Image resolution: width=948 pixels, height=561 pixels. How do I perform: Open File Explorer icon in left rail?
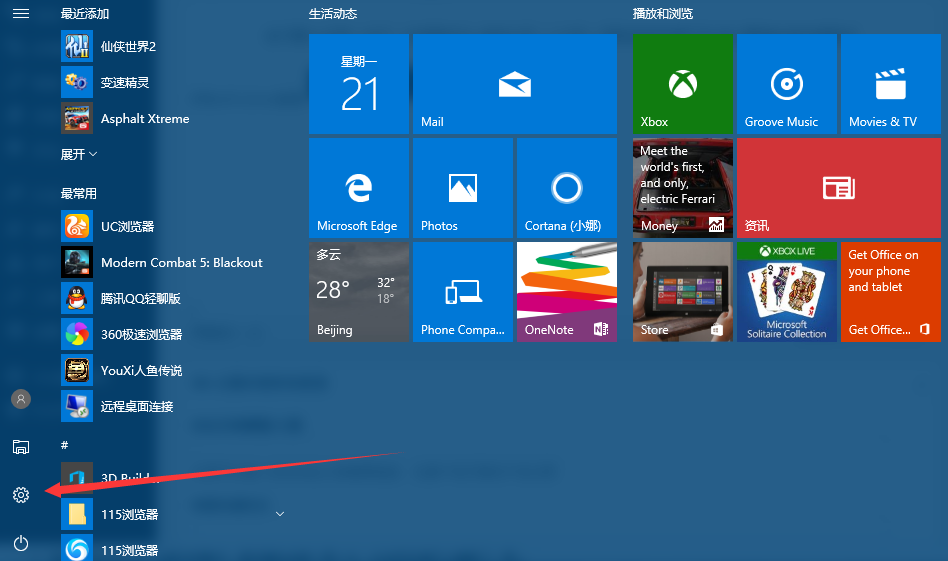pos(21,447)
